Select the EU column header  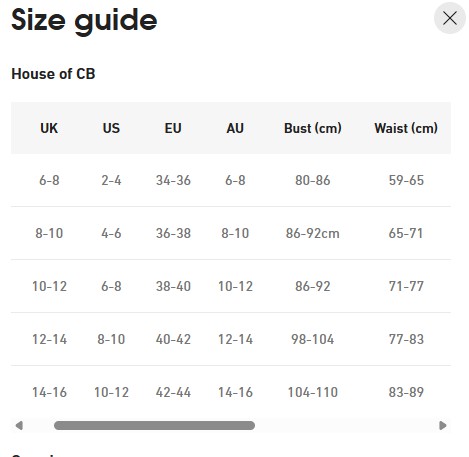pyautogui.click(x=173, y=128)
